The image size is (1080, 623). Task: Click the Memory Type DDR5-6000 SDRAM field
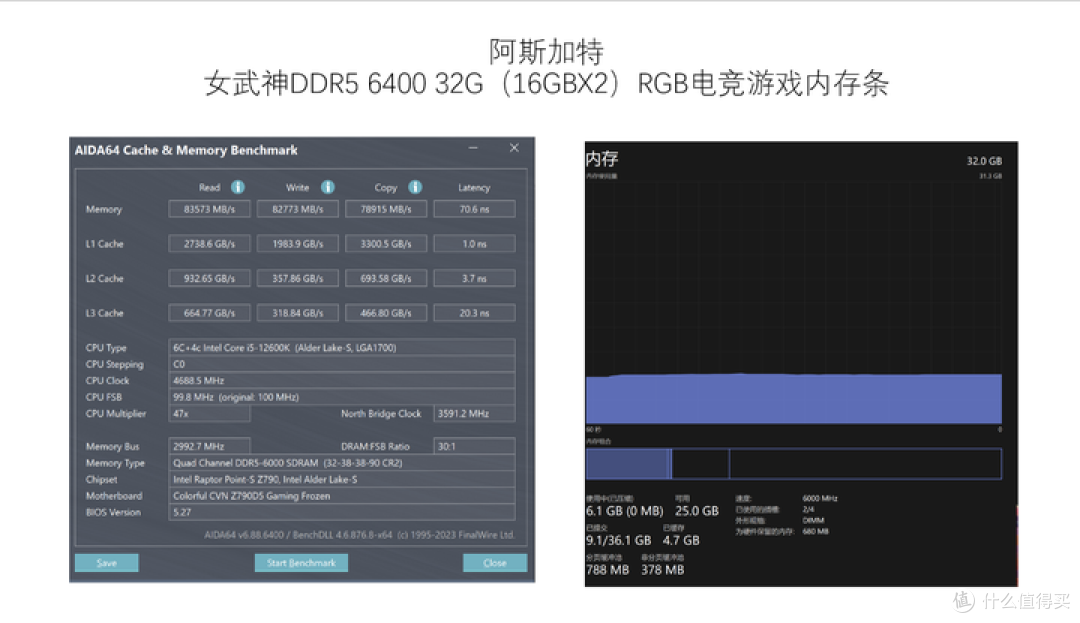(x=342, y=463)
